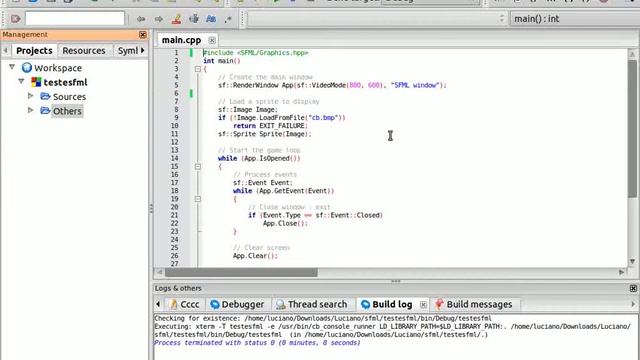640x360 pixels.
Task: Toggle the regular expression search option
Action: (x=228, y=19)
